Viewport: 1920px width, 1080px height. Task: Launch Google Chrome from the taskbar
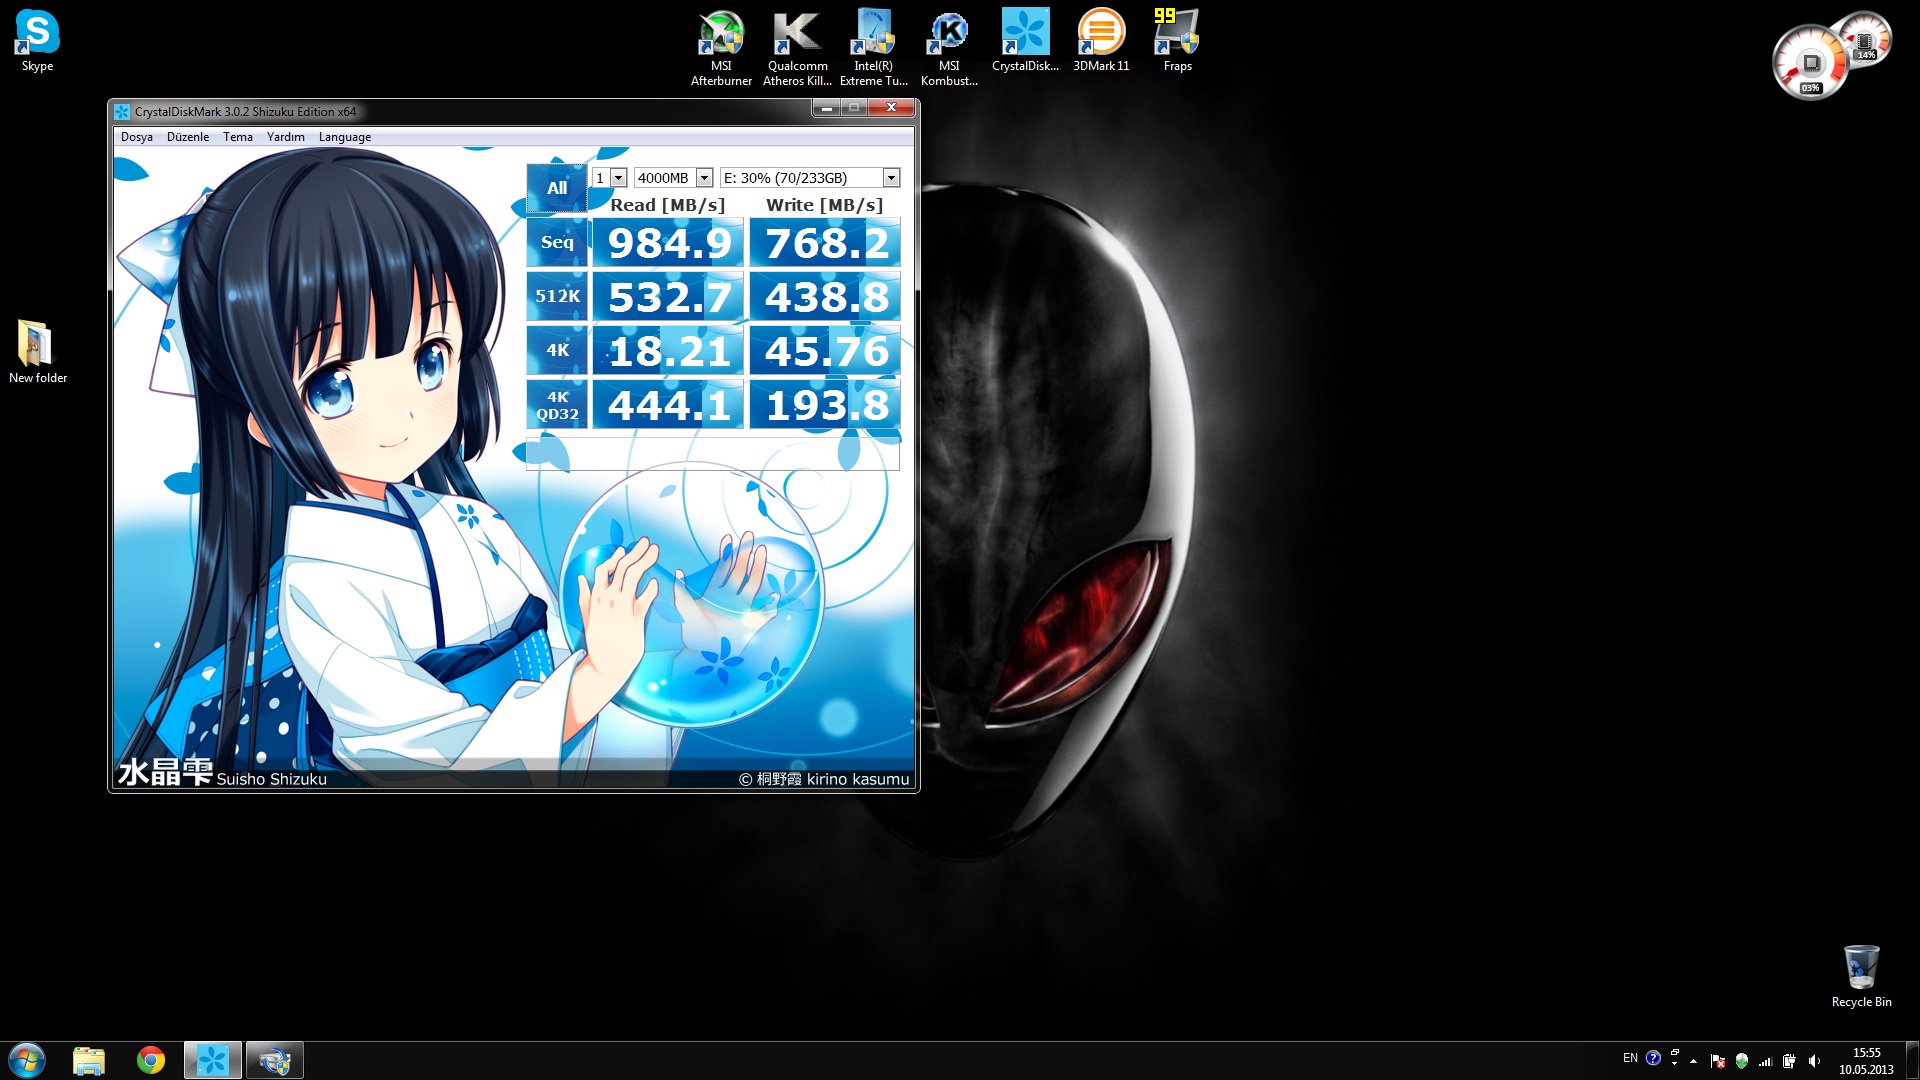pos(151,1060)
